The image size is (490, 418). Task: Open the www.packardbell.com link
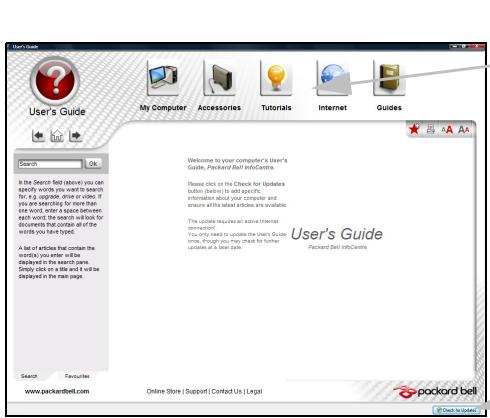coord(57,391)
